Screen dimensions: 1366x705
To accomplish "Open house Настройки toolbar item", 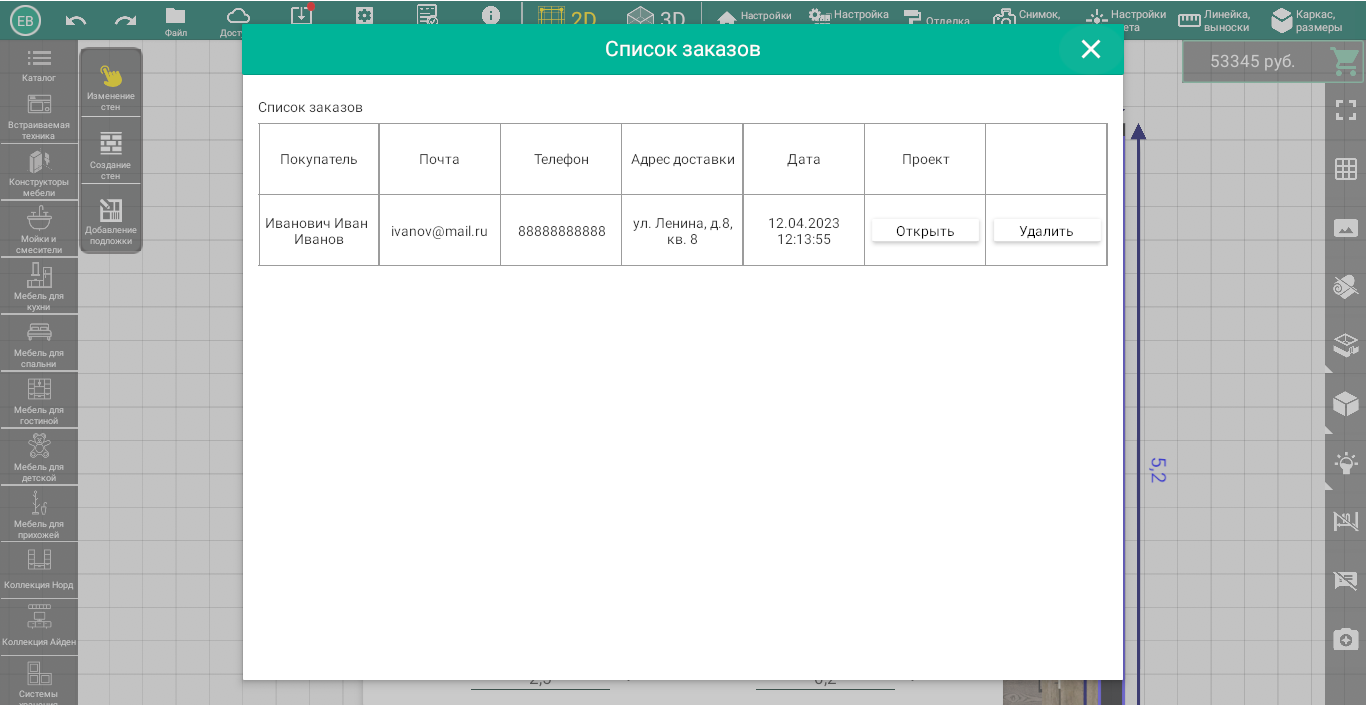I will click(755, 17).
